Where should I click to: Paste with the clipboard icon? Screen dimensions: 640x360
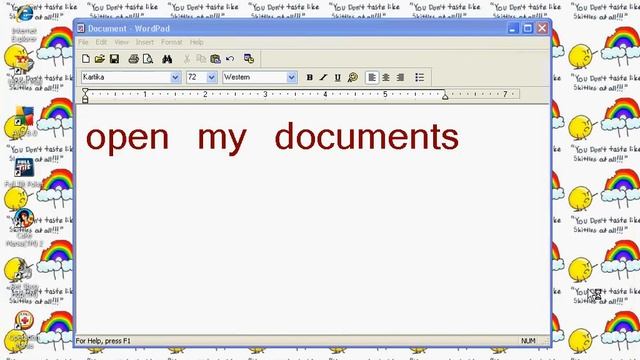click(215, 59)
